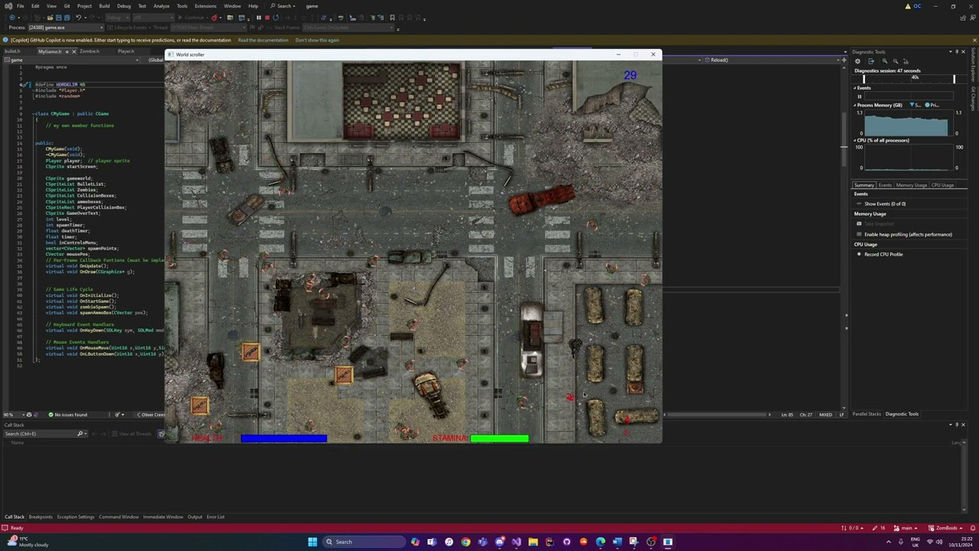This screenshot has height=551, width=979.
Task: Collapse the Process Memory graph section
Action: click(855, 105)
